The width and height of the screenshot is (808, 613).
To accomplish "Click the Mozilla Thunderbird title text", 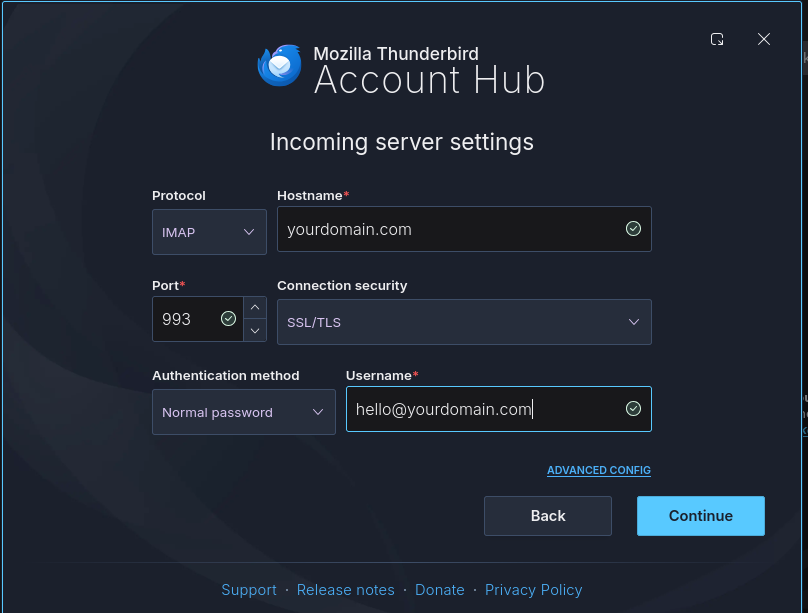I will 396,54.
